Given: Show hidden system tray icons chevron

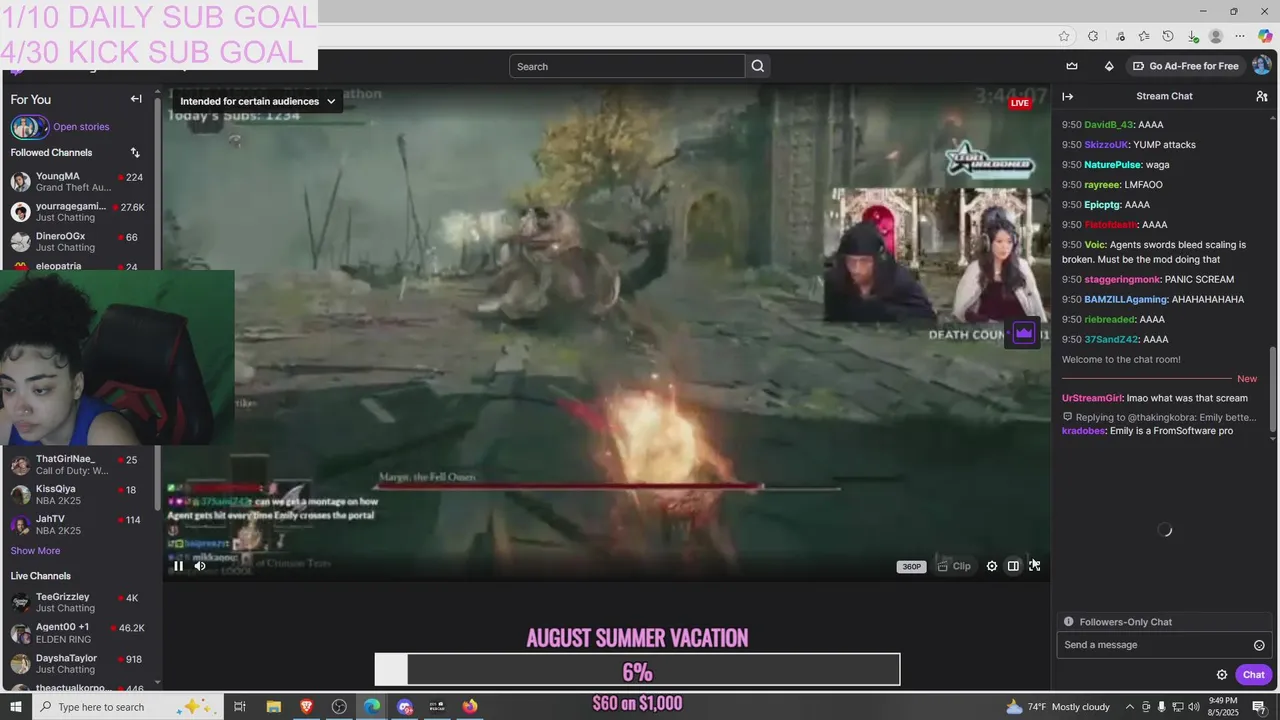Looking at the screenshot, I should 1130,707.
